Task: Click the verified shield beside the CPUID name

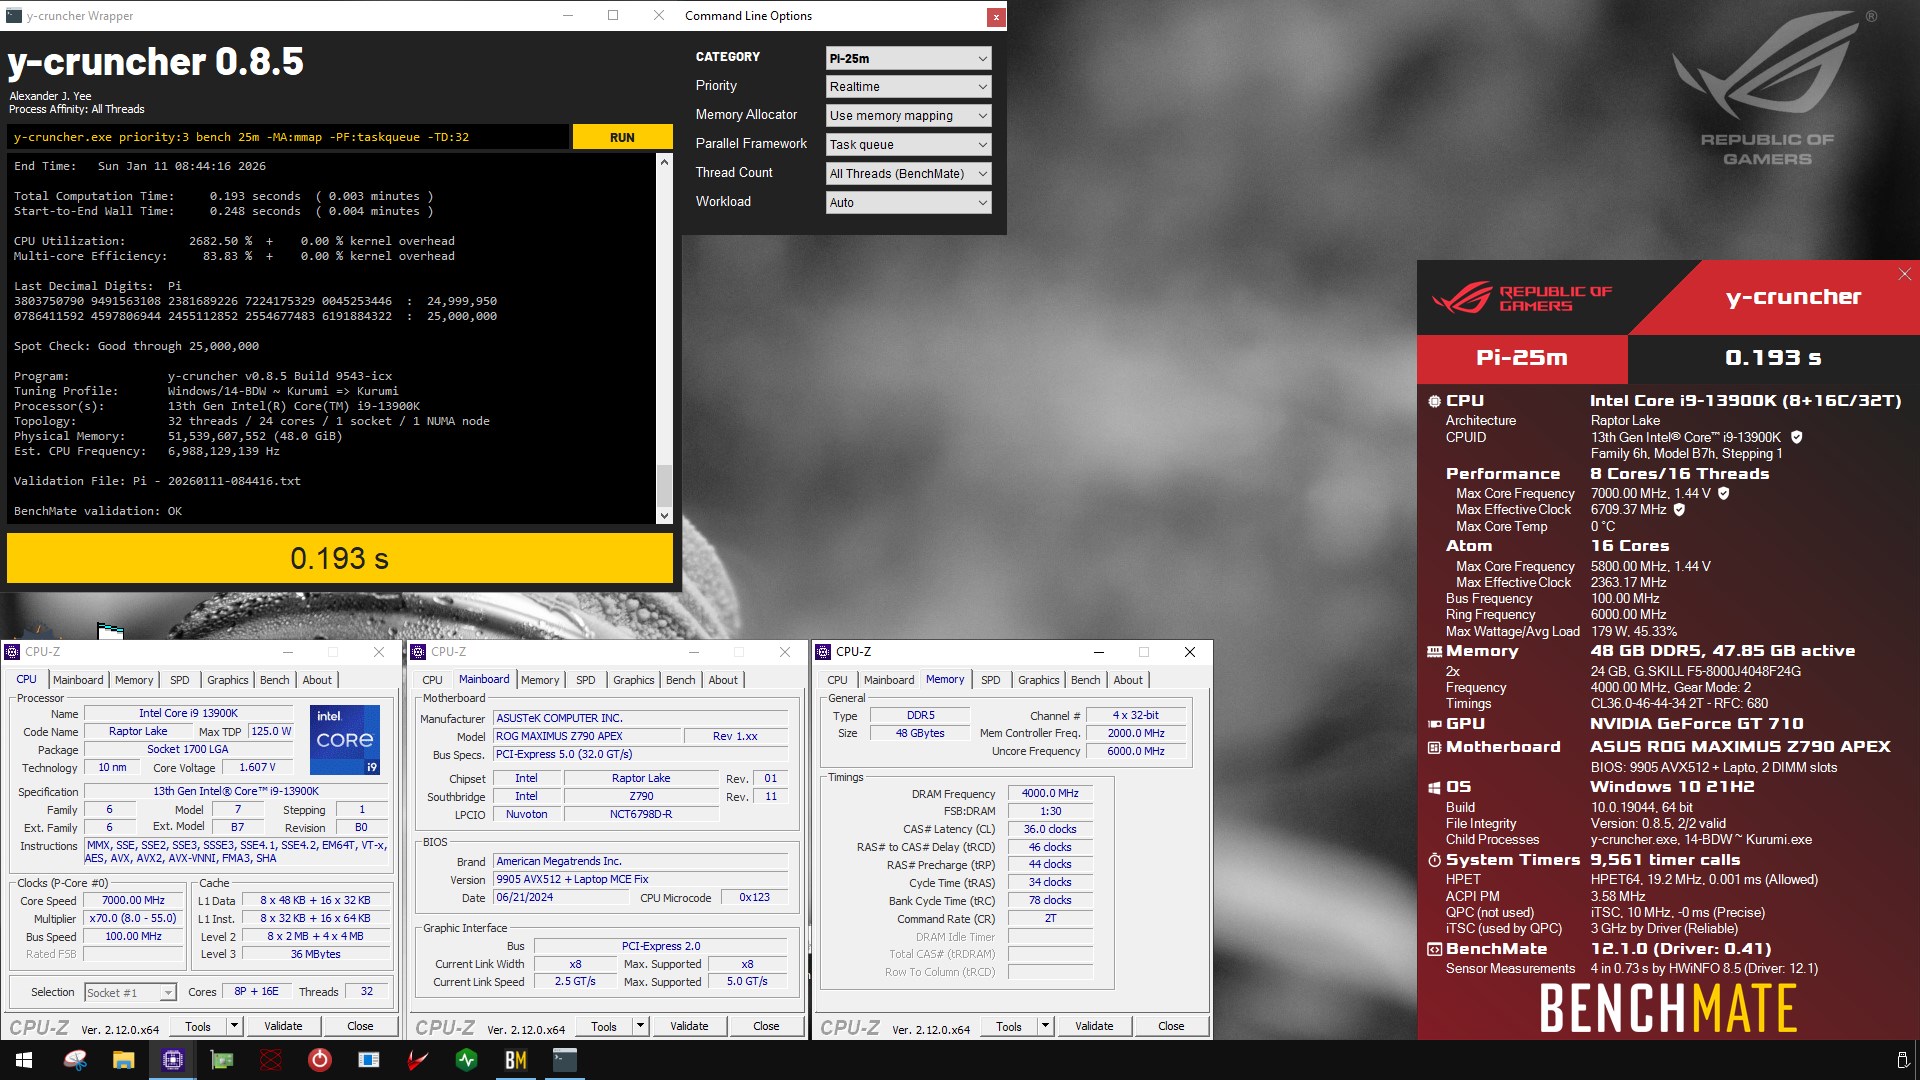Action: pyautogui.click(x=1796, y=437)
